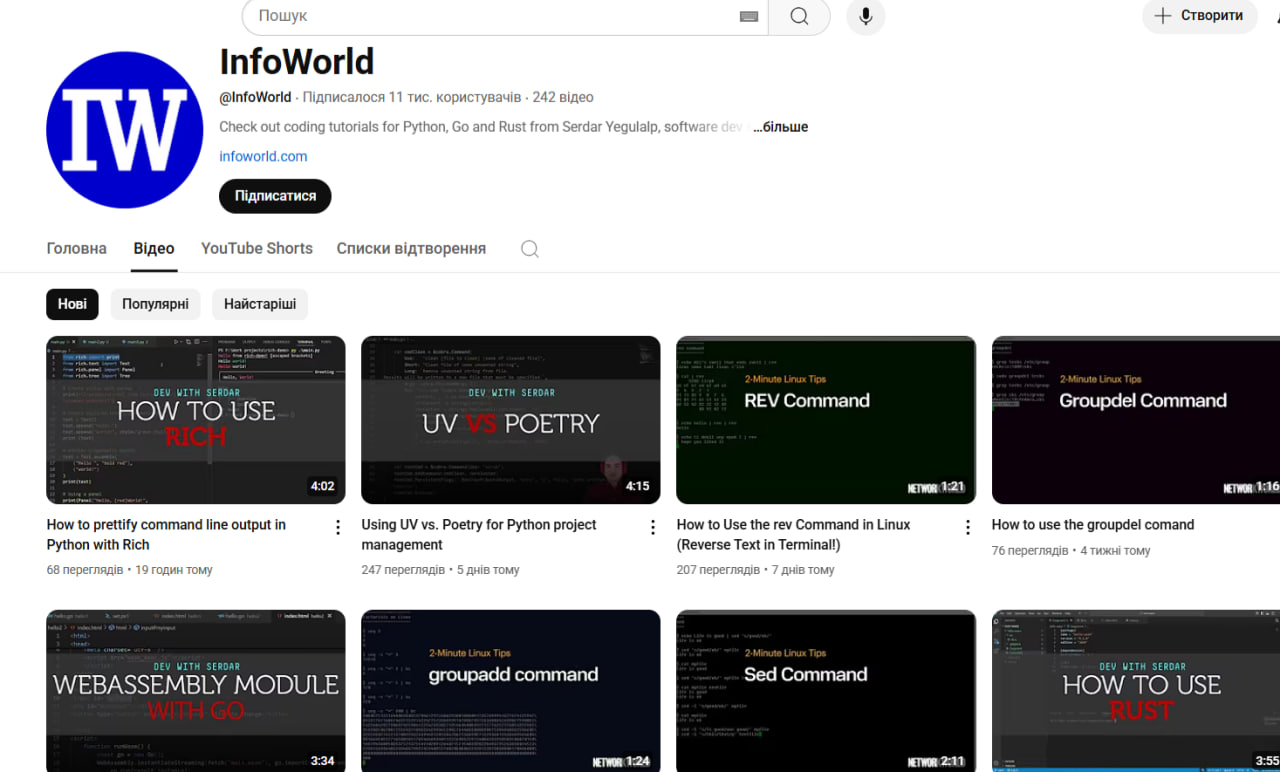Open the How to Use Rich thumbnail
The width and height of the screenshot is (1280, 772).
click(196, 420)
